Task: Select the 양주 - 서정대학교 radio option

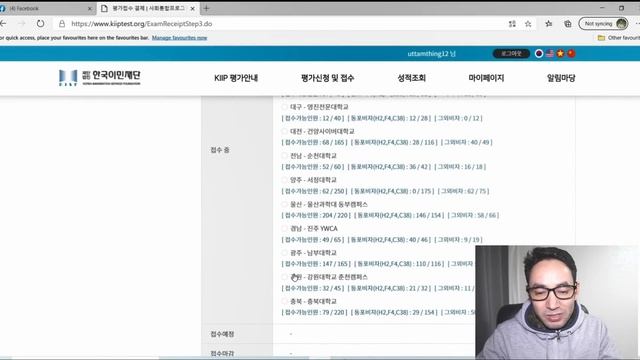Action: pyautogui.click(x=284, y=180)
